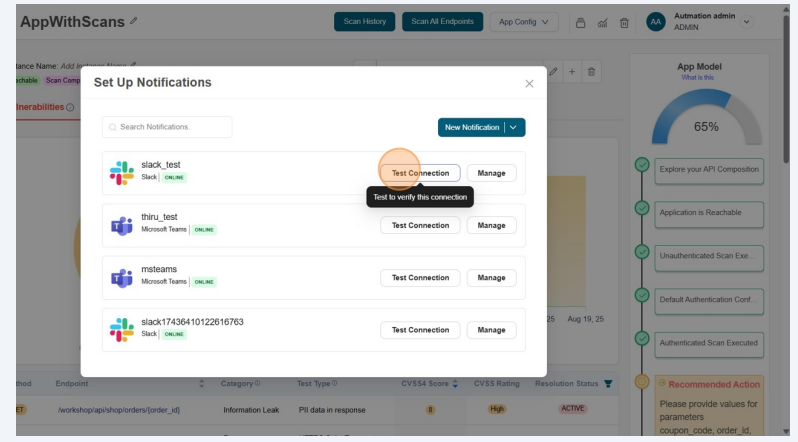Manage the slack17436410122616763 notification

click(491, 330)
